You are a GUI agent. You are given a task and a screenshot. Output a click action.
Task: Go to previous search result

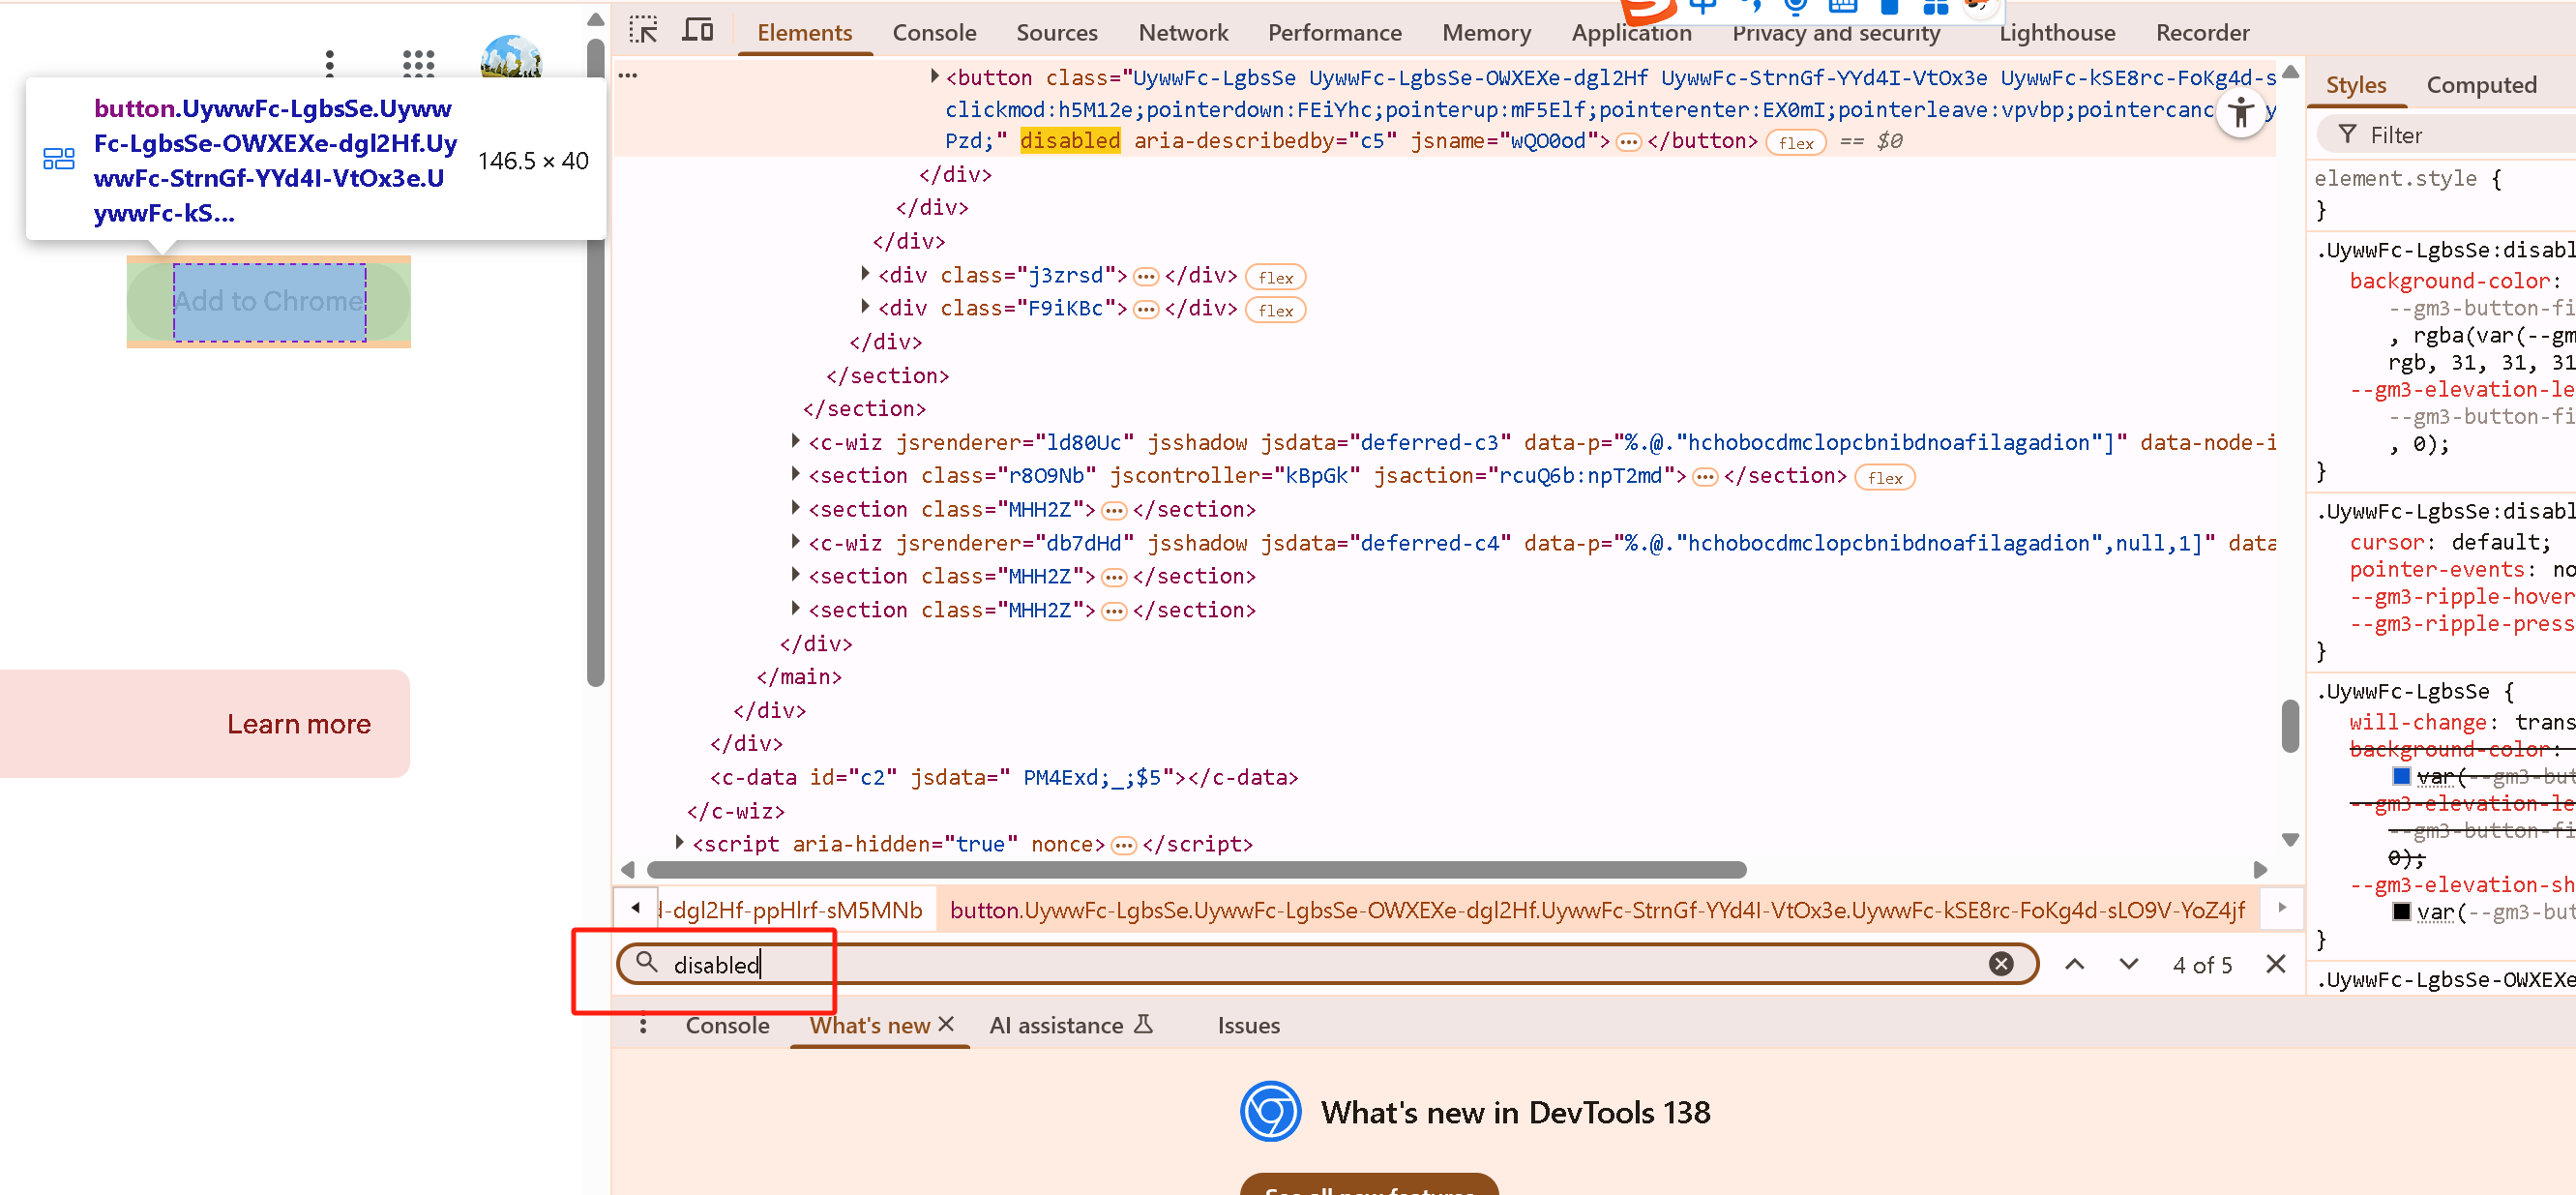[x=2074, y=964]
